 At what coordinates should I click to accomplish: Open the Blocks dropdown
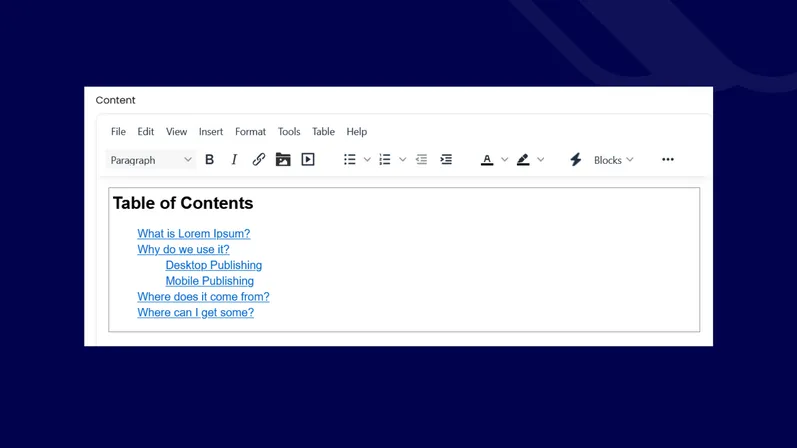tap(613, 160)
